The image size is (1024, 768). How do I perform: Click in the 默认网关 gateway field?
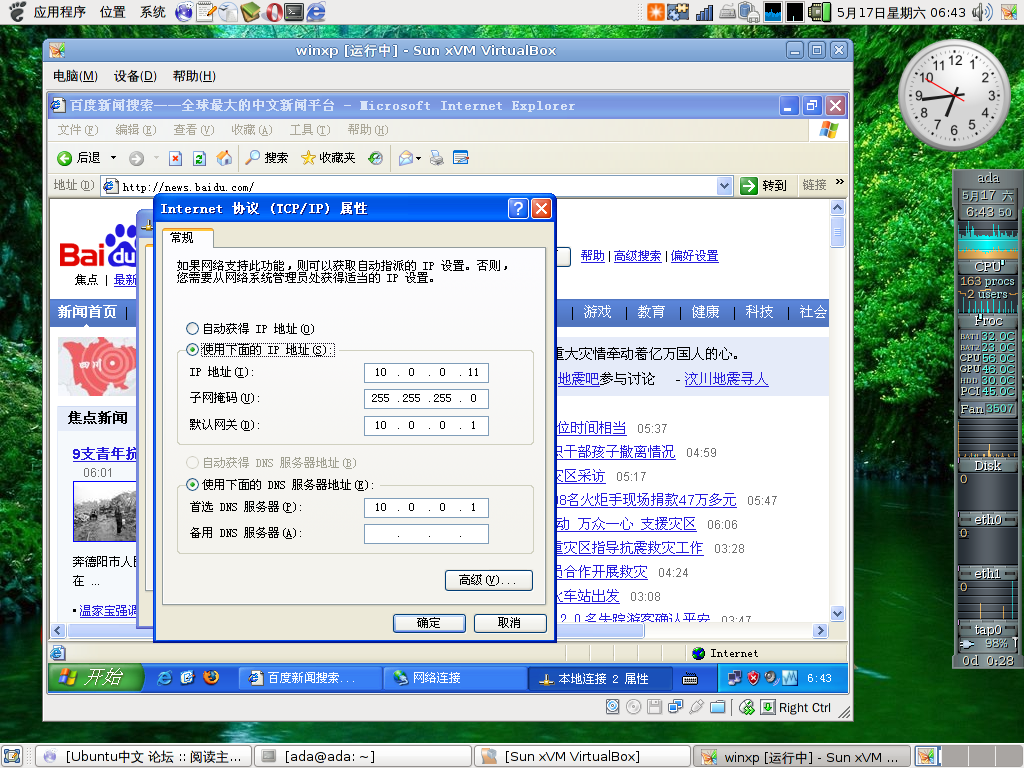tap(426, 425)
